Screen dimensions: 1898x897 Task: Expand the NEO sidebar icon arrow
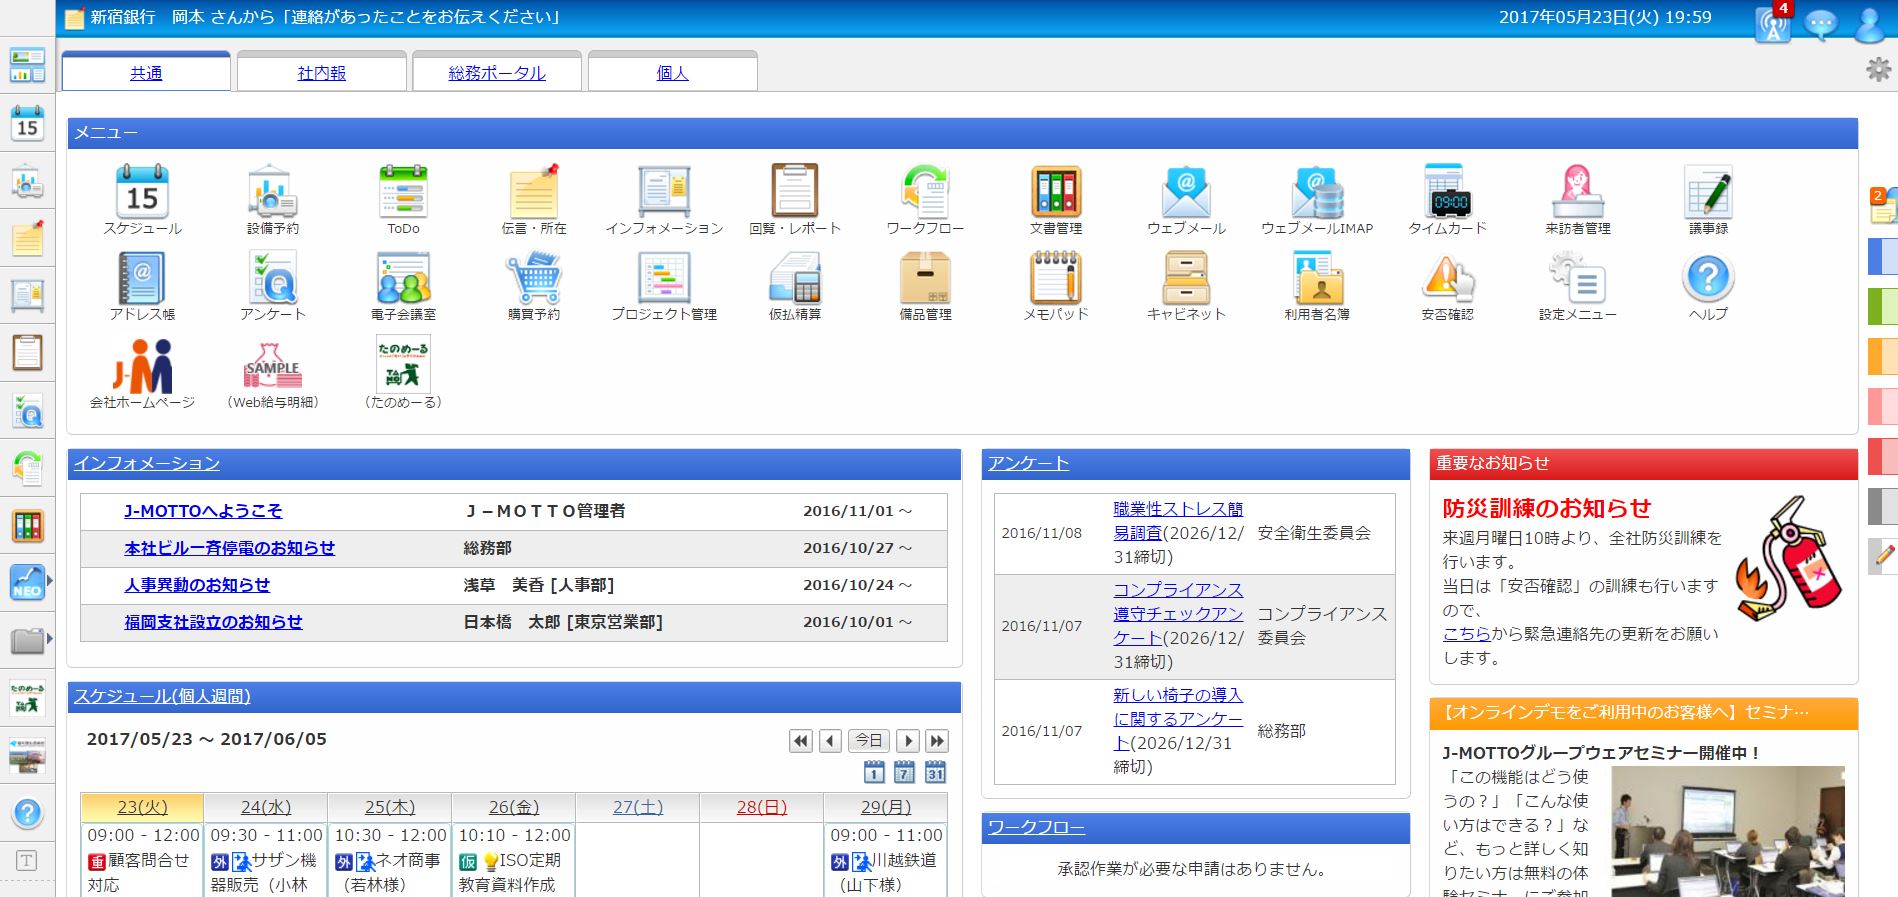coord(50,581)
